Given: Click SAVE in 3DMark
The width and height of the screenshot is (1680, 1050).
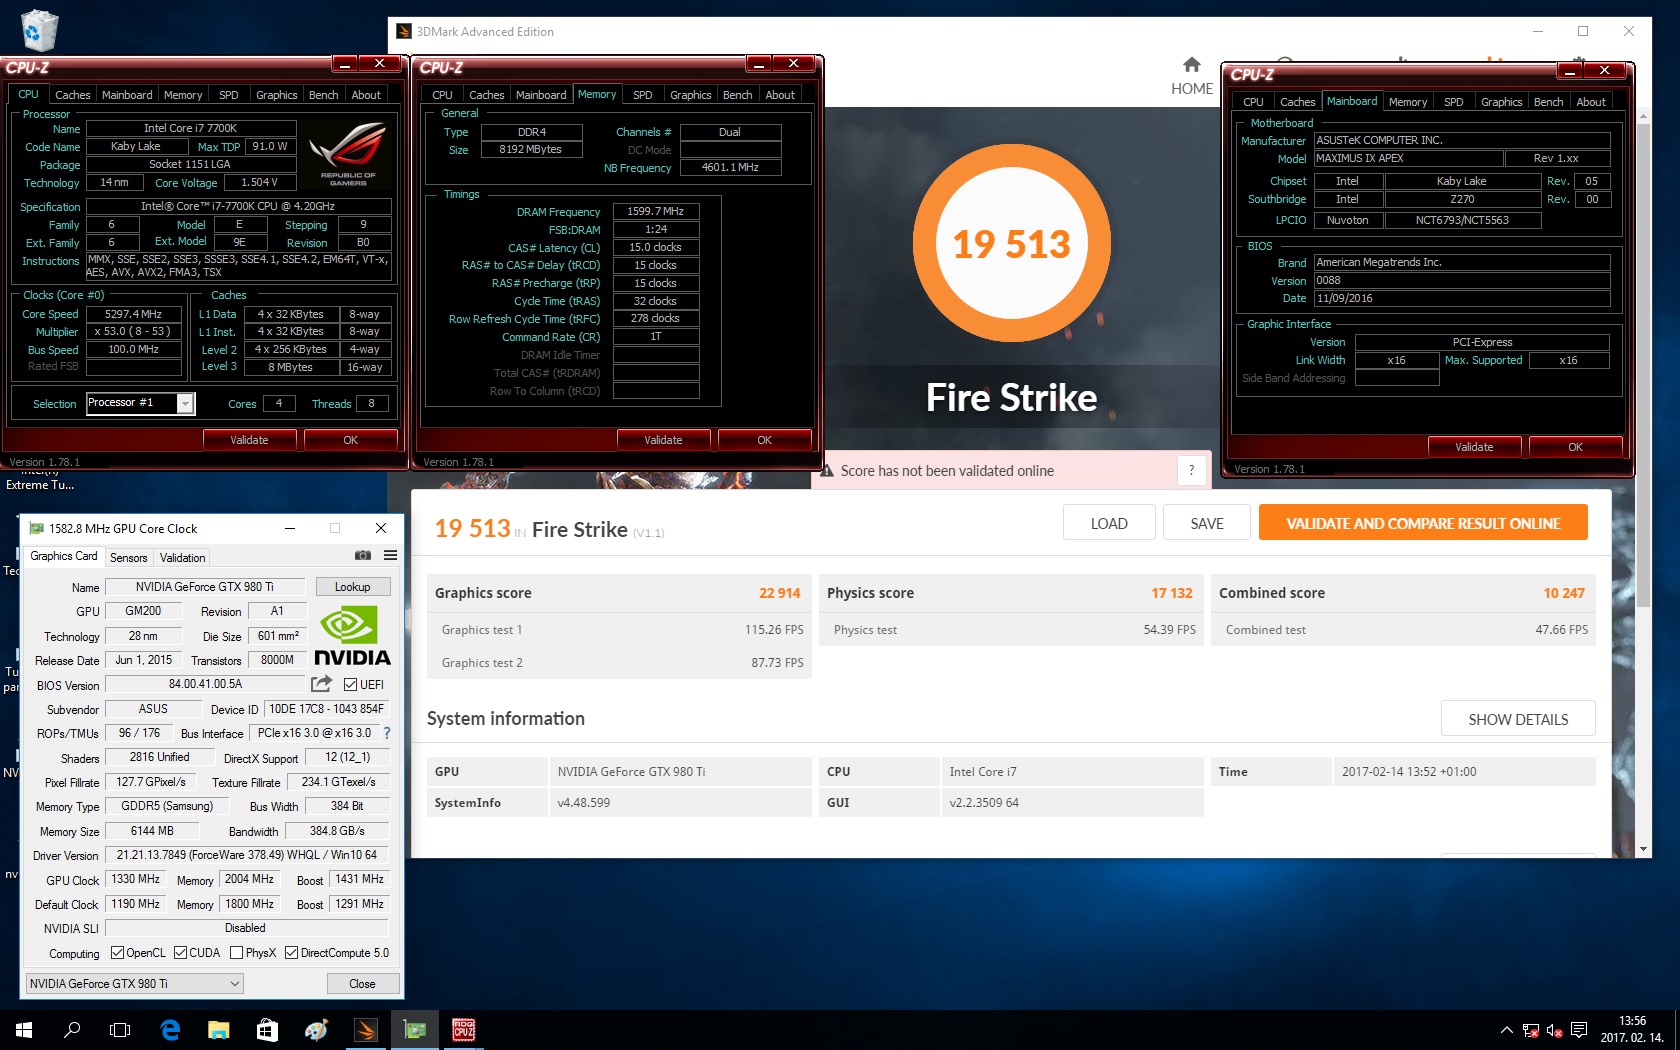Looking at the screenshot, I should pyautogui.click(x=1207, y=523).
